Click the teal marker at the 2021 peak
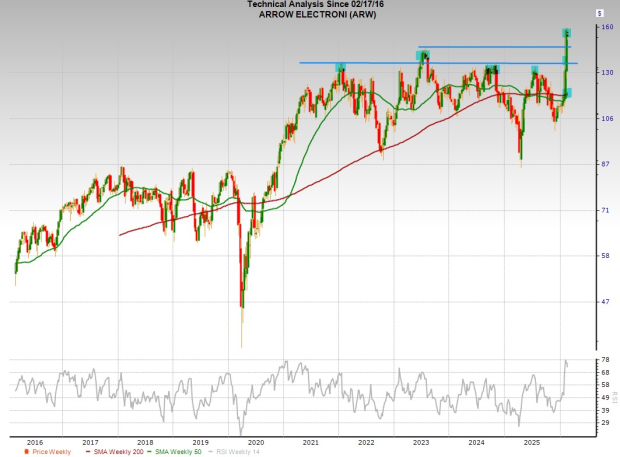Image resolution: width=620 pixels, height=457 pixels. tap(340, 68)
